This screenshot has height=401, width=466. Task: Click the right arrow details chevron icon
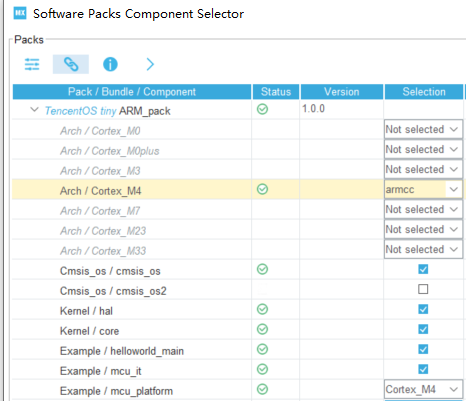tap(150, 64)
